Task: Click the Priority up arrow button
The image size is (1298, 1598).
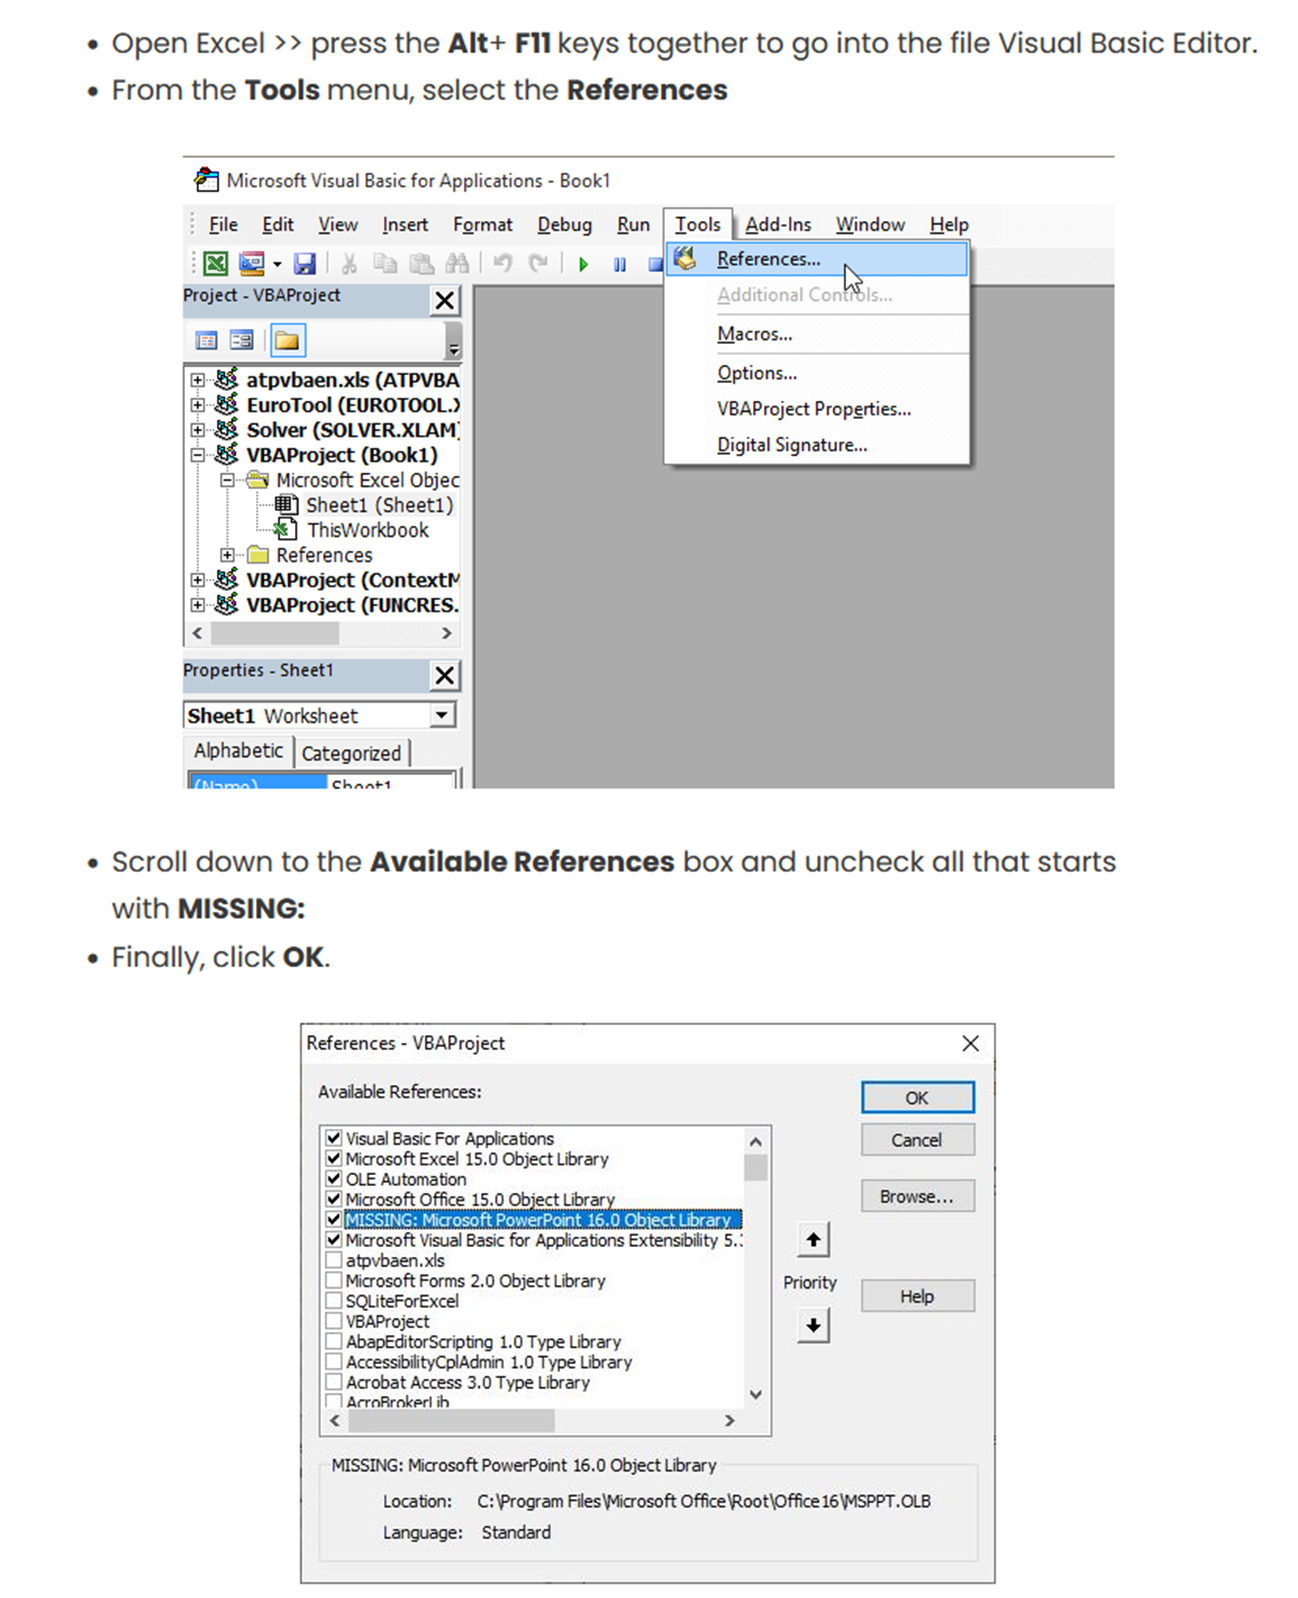Action: point(813,1241)
